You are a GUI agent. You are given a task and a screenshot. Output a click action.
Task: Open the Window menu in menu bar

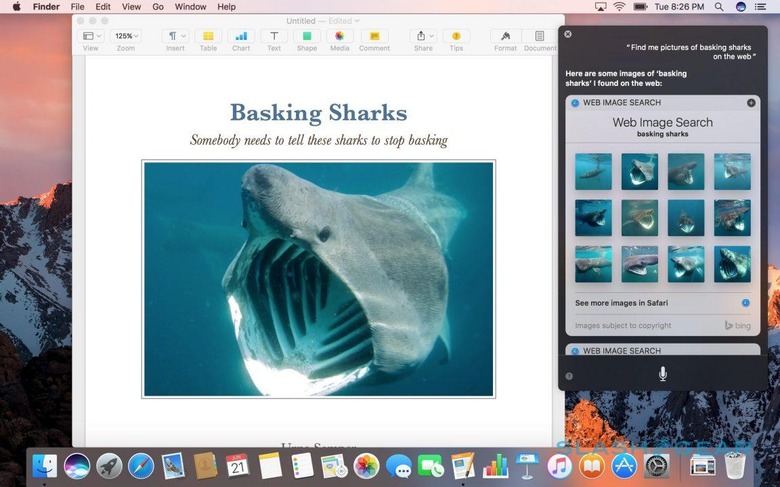coord(190,7)
